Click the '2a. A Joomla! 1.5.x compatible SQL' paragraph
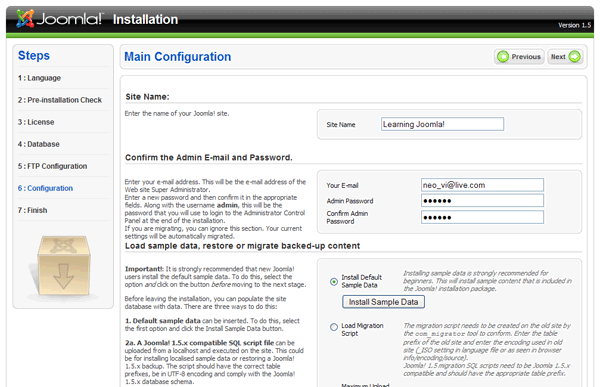The width and height of the screenshot is (600, 387). [x=214, y=362]
